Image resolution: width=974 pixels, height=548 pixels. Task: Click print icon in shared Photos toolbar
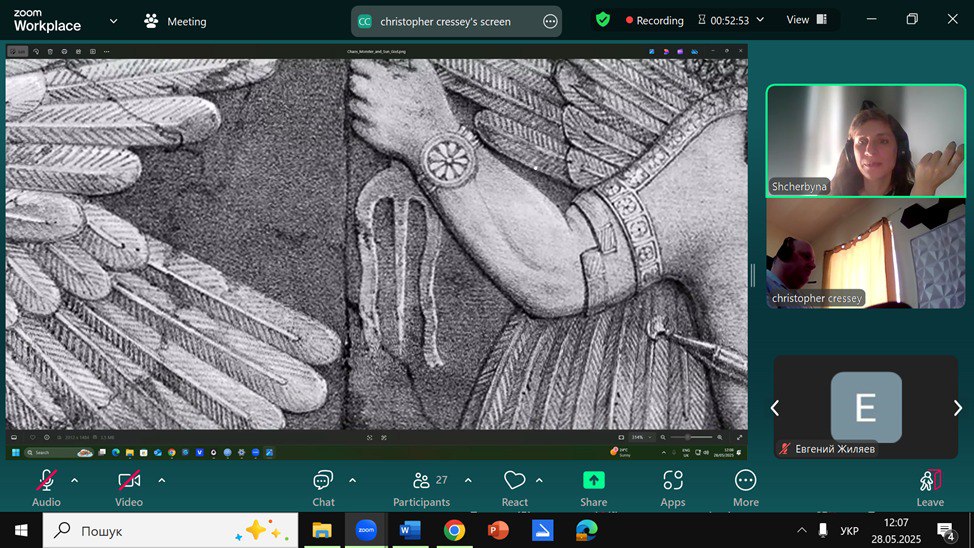65,52
